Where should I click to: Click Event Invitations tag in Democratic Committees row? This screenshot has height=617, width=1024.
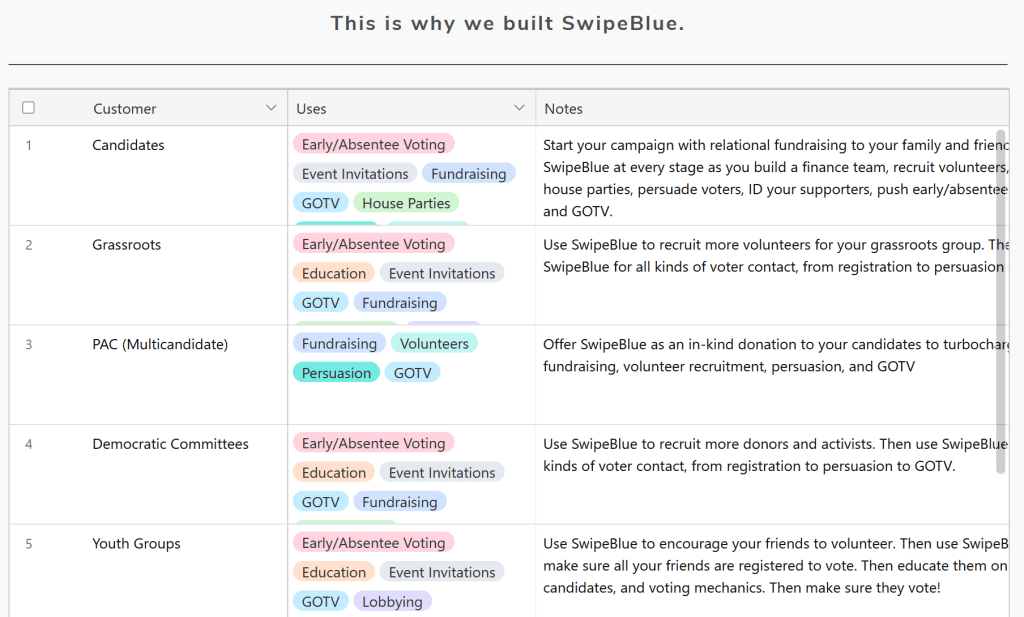click(442, 473)
